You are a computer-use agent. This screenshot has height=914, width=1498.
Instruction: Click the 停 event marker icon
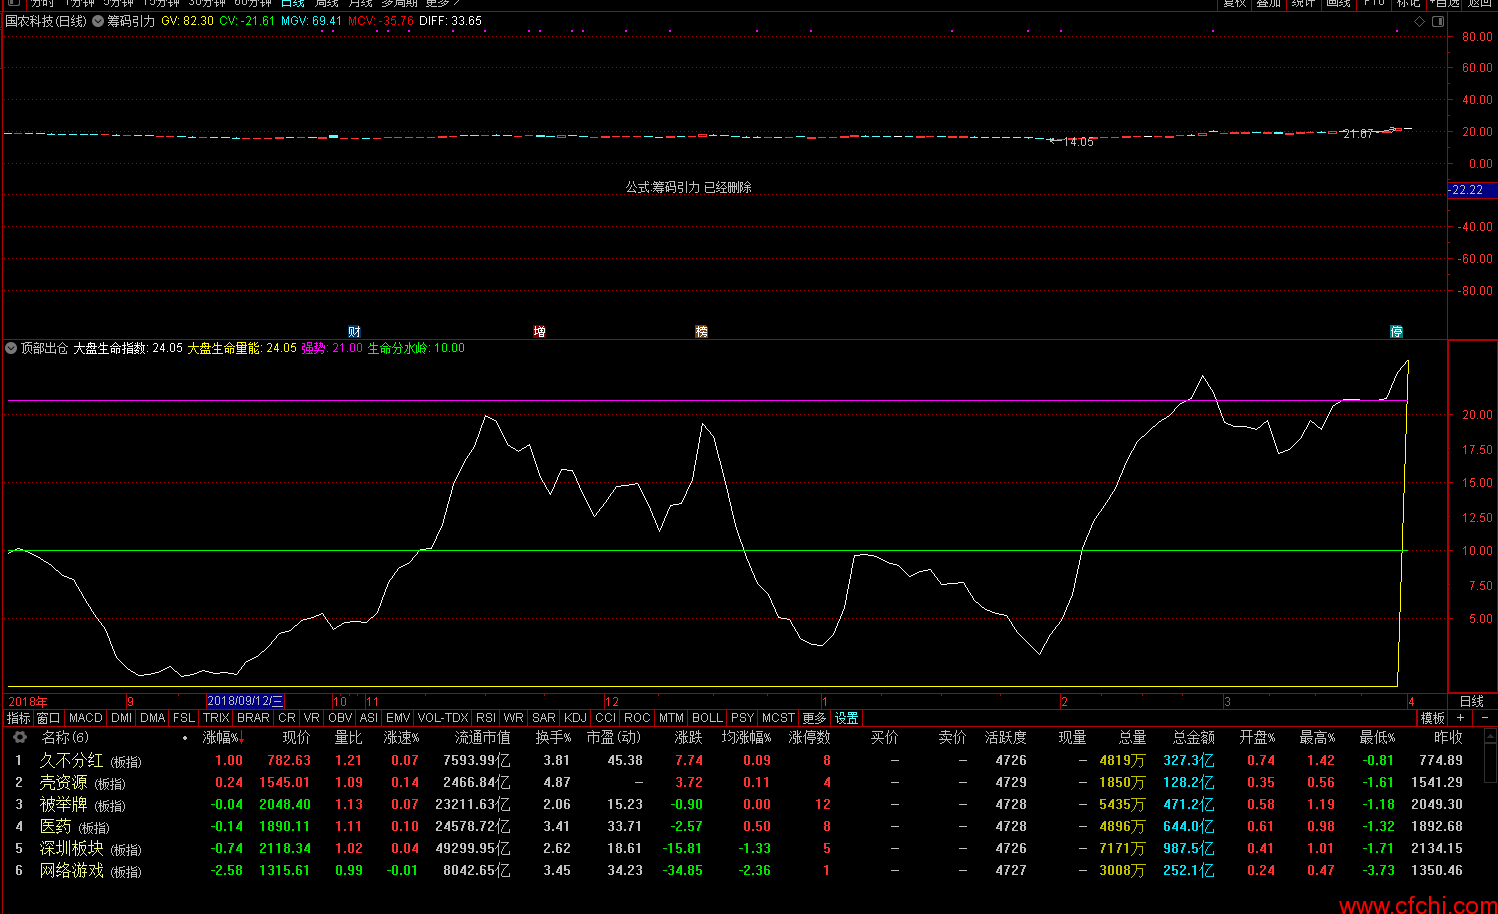[1396, 331]
